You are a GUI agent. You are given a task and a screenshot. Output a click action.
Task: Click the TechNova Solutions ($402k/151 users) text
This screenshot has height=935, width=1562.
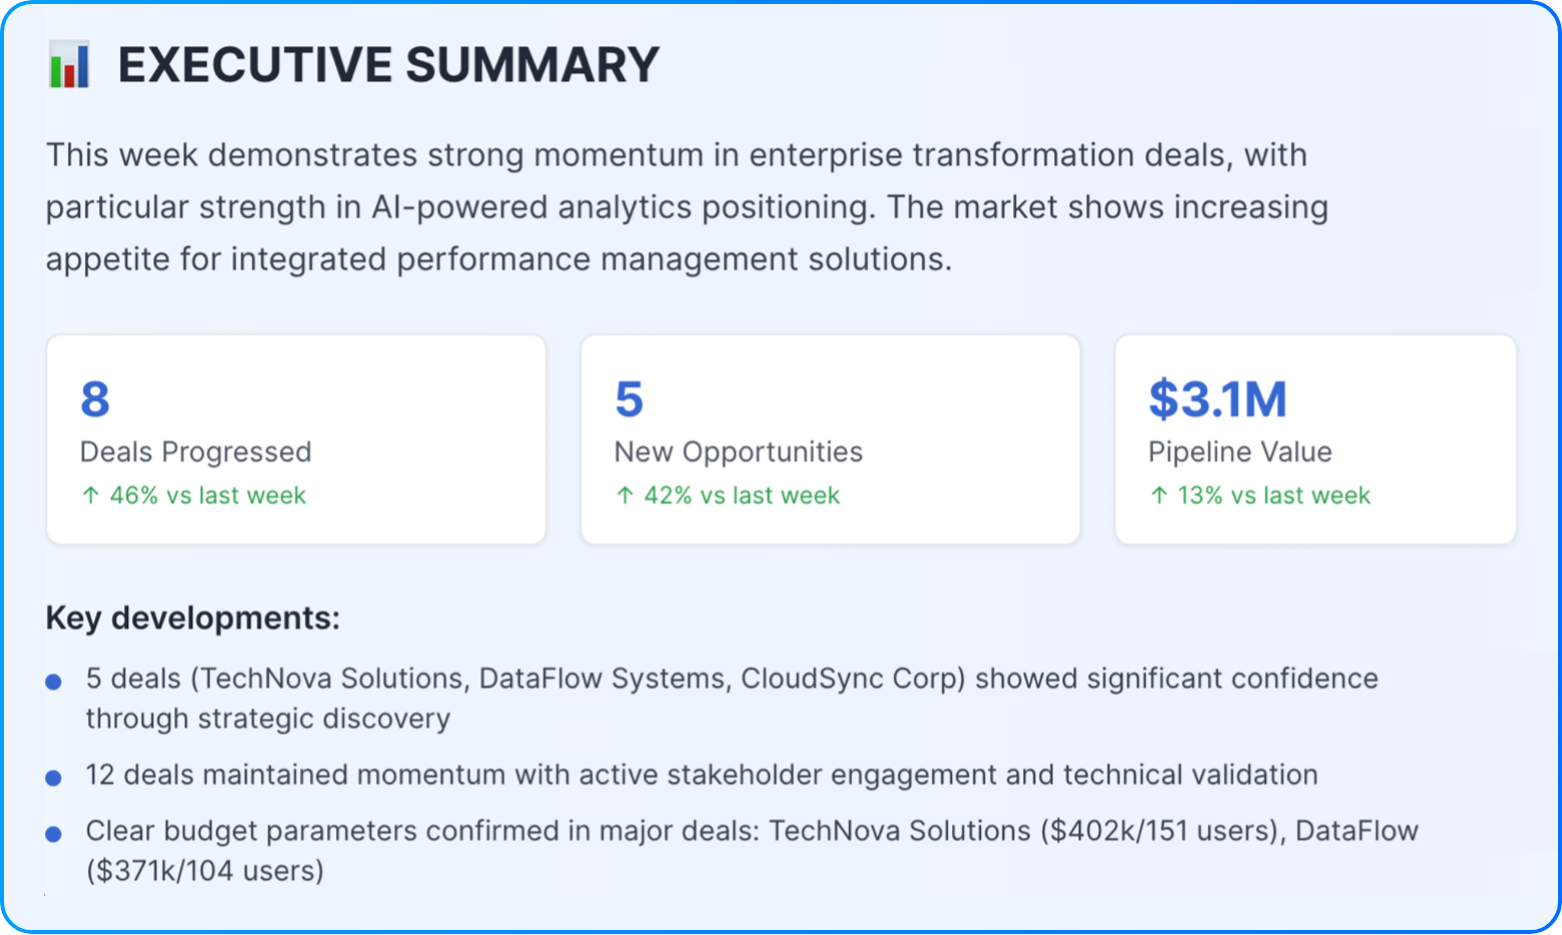(1025, 831)
